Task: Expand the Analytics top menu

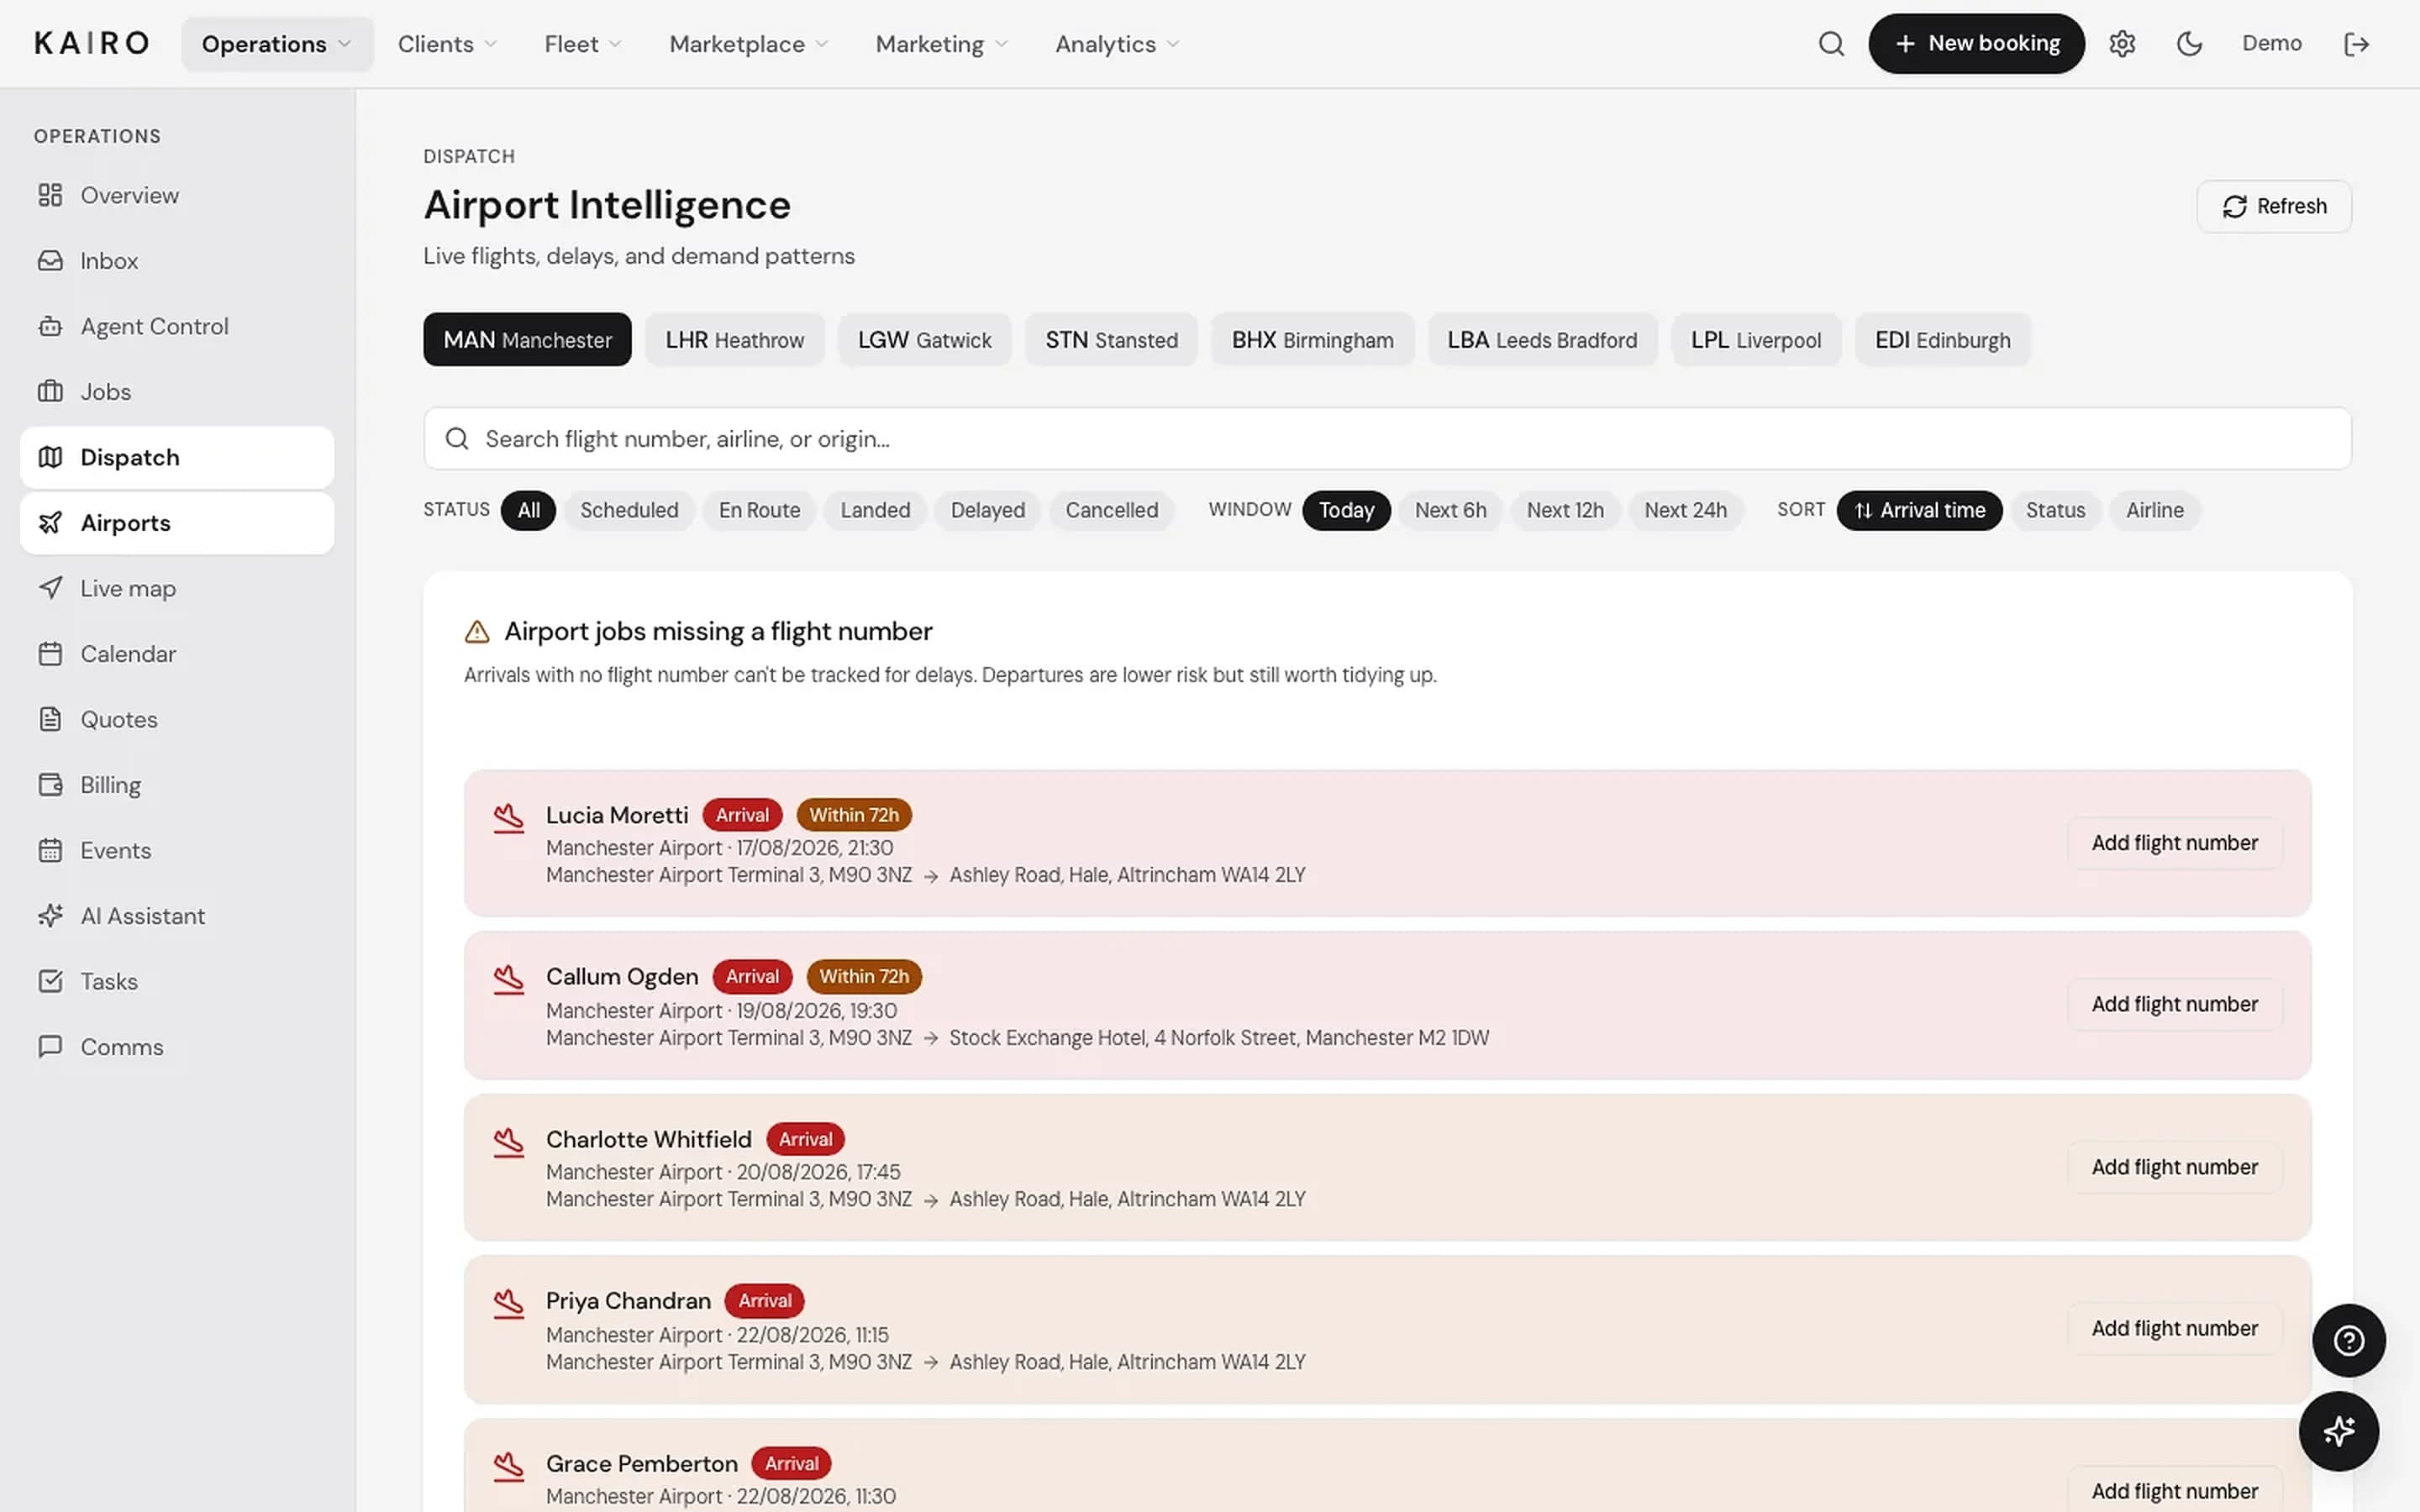Action: [1117, 44]
